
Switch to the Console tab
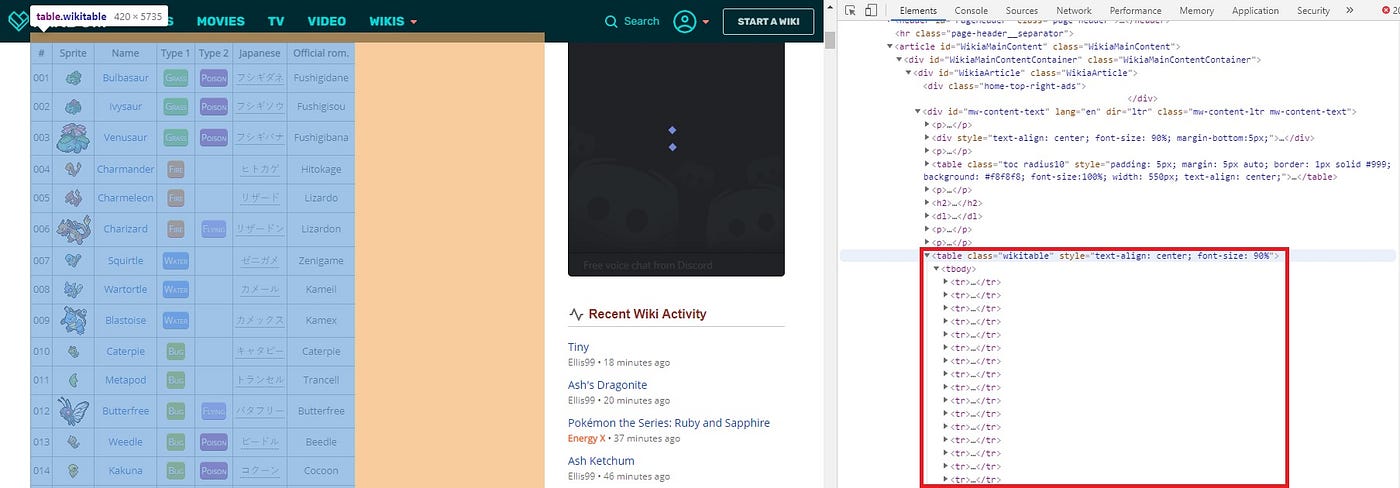pyautogui.click(x=970, y=10)
